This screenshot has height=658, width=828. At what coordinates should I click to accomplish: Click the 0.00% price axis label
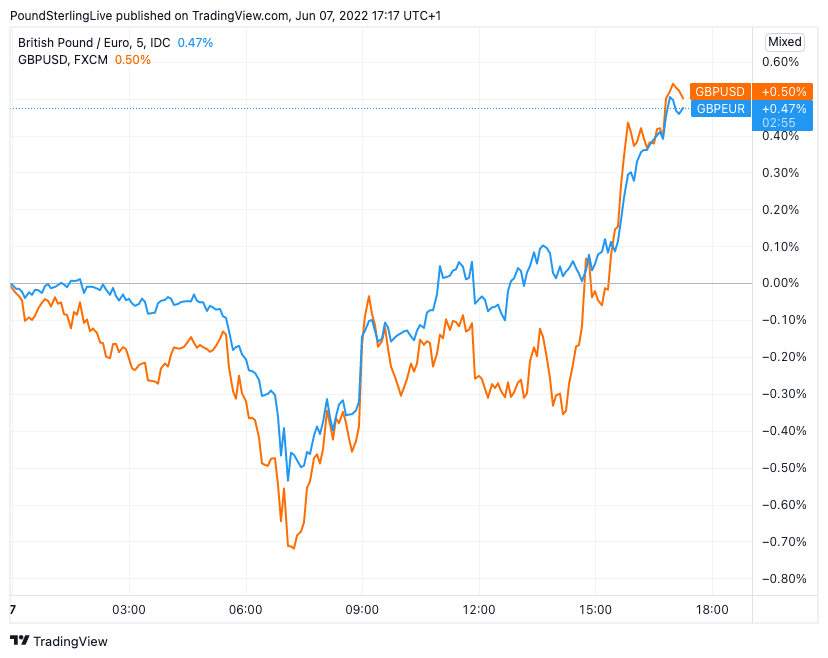click(781, 283)
